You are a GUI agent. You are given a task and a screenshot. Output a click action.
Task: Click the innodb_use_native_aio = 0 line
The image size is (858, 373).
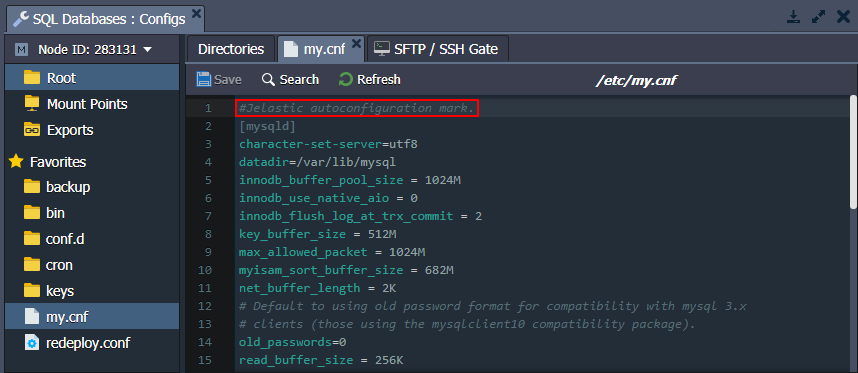[328, 198]
